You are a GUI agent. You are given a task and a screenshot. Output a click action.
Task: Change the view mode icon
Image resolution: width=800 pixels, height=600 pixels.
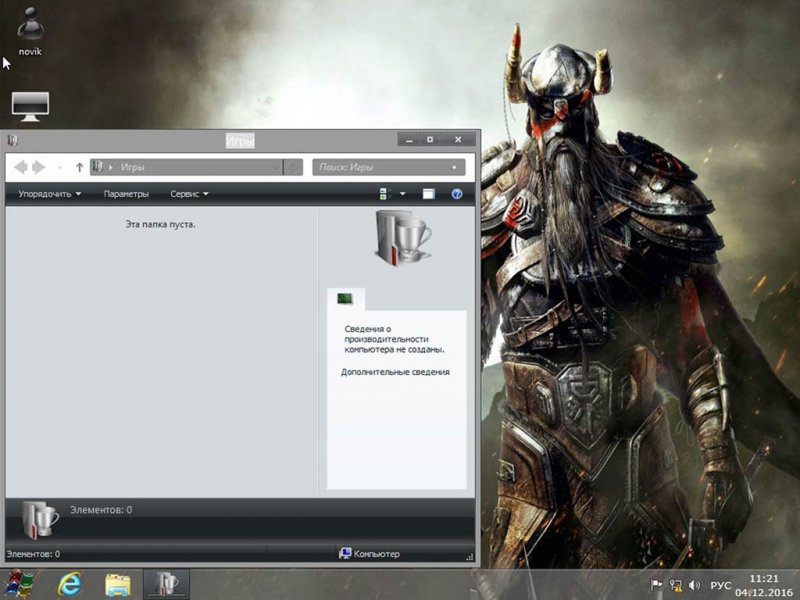(386, 194)
